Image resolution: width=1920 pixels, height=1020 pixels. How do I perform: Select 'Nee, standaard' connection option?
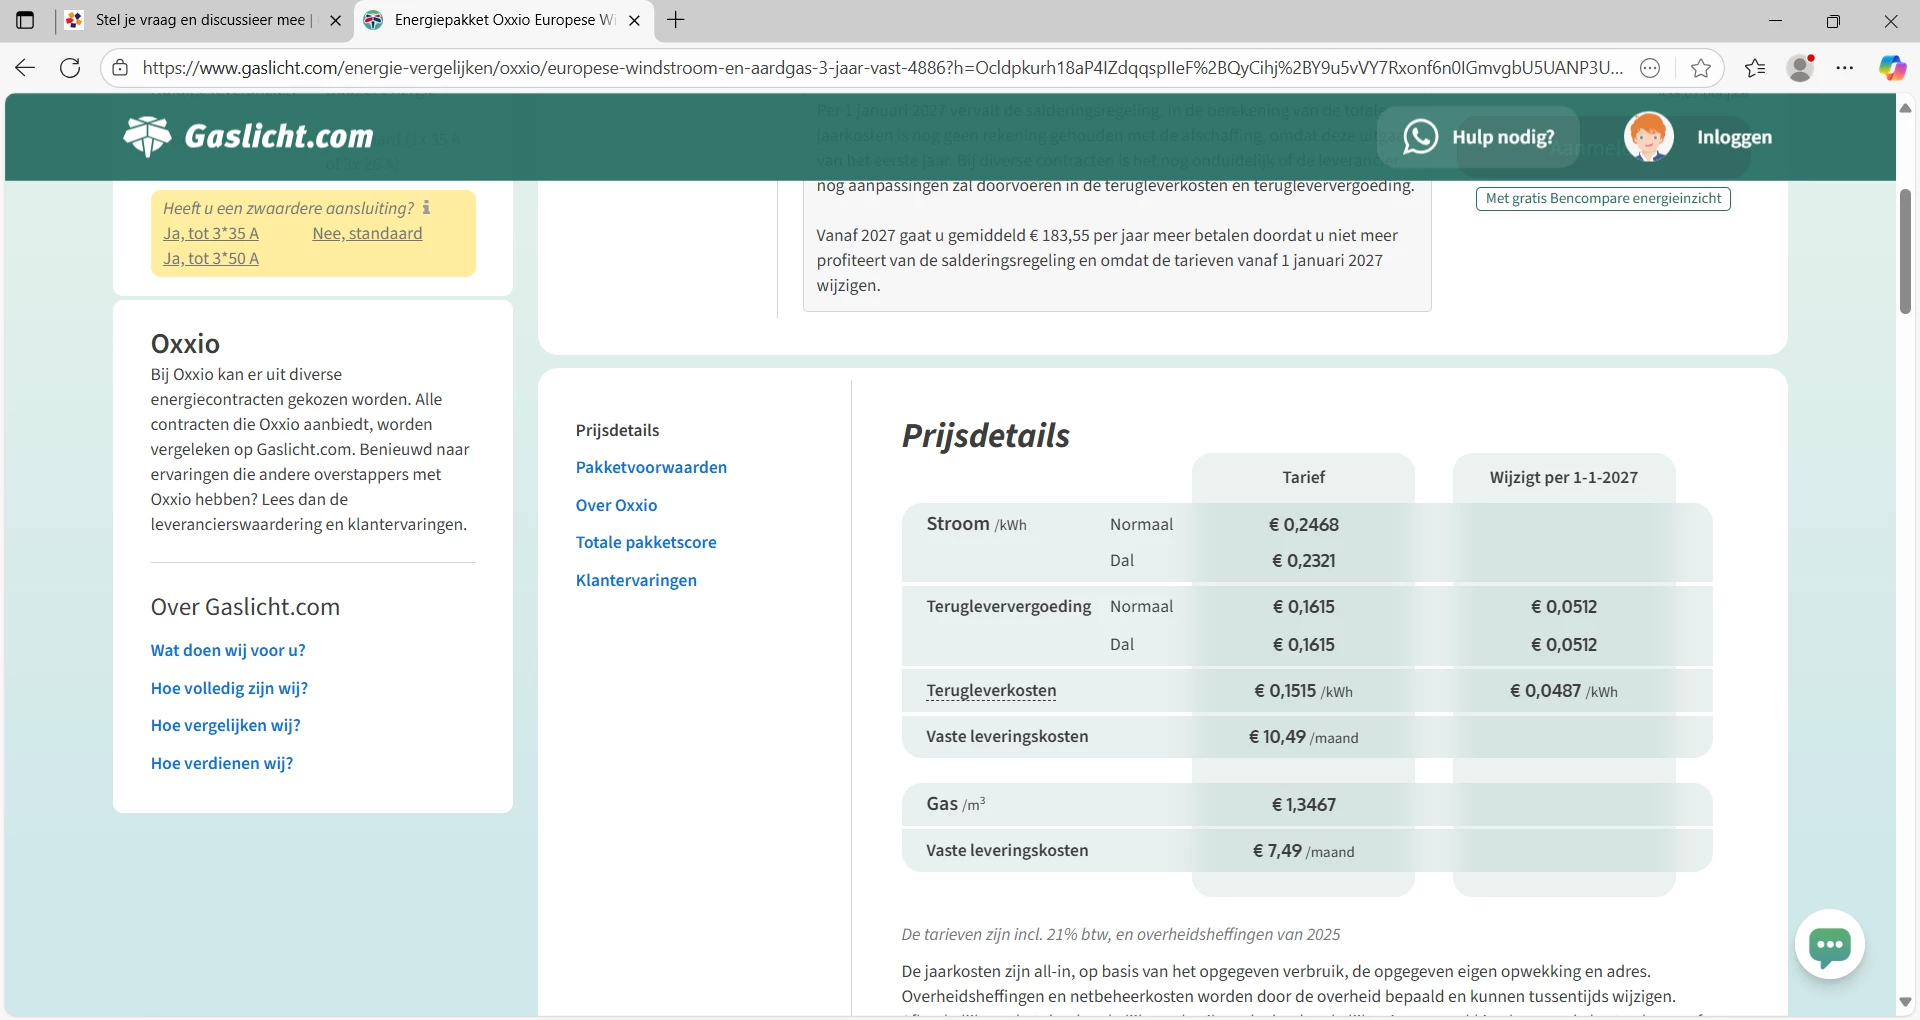point(367,233)
